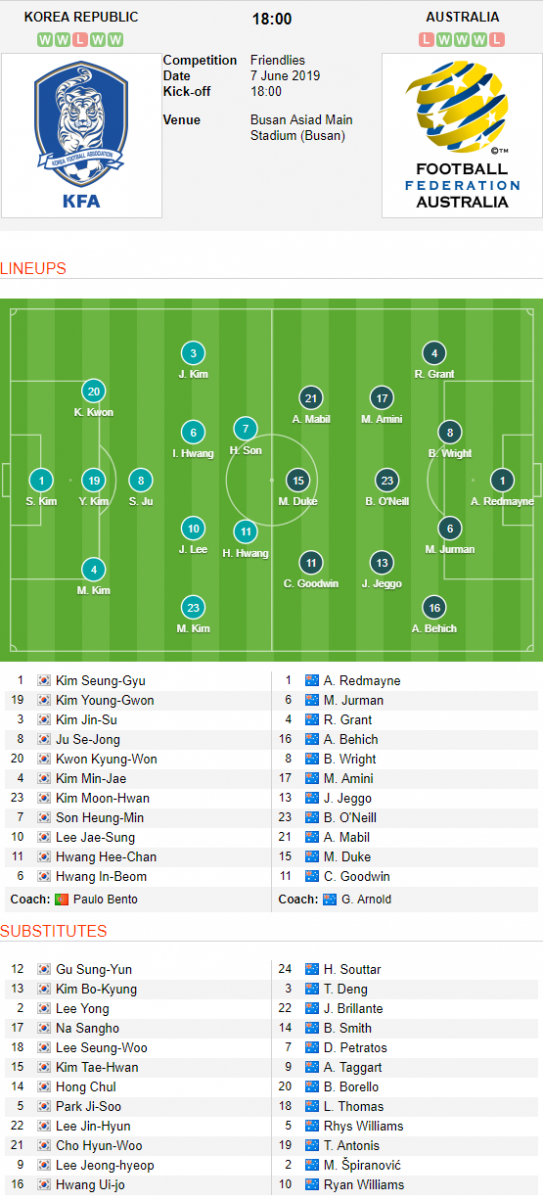Click the Football Federation Australia logo

pyautogui.click(x=462, y=134)
